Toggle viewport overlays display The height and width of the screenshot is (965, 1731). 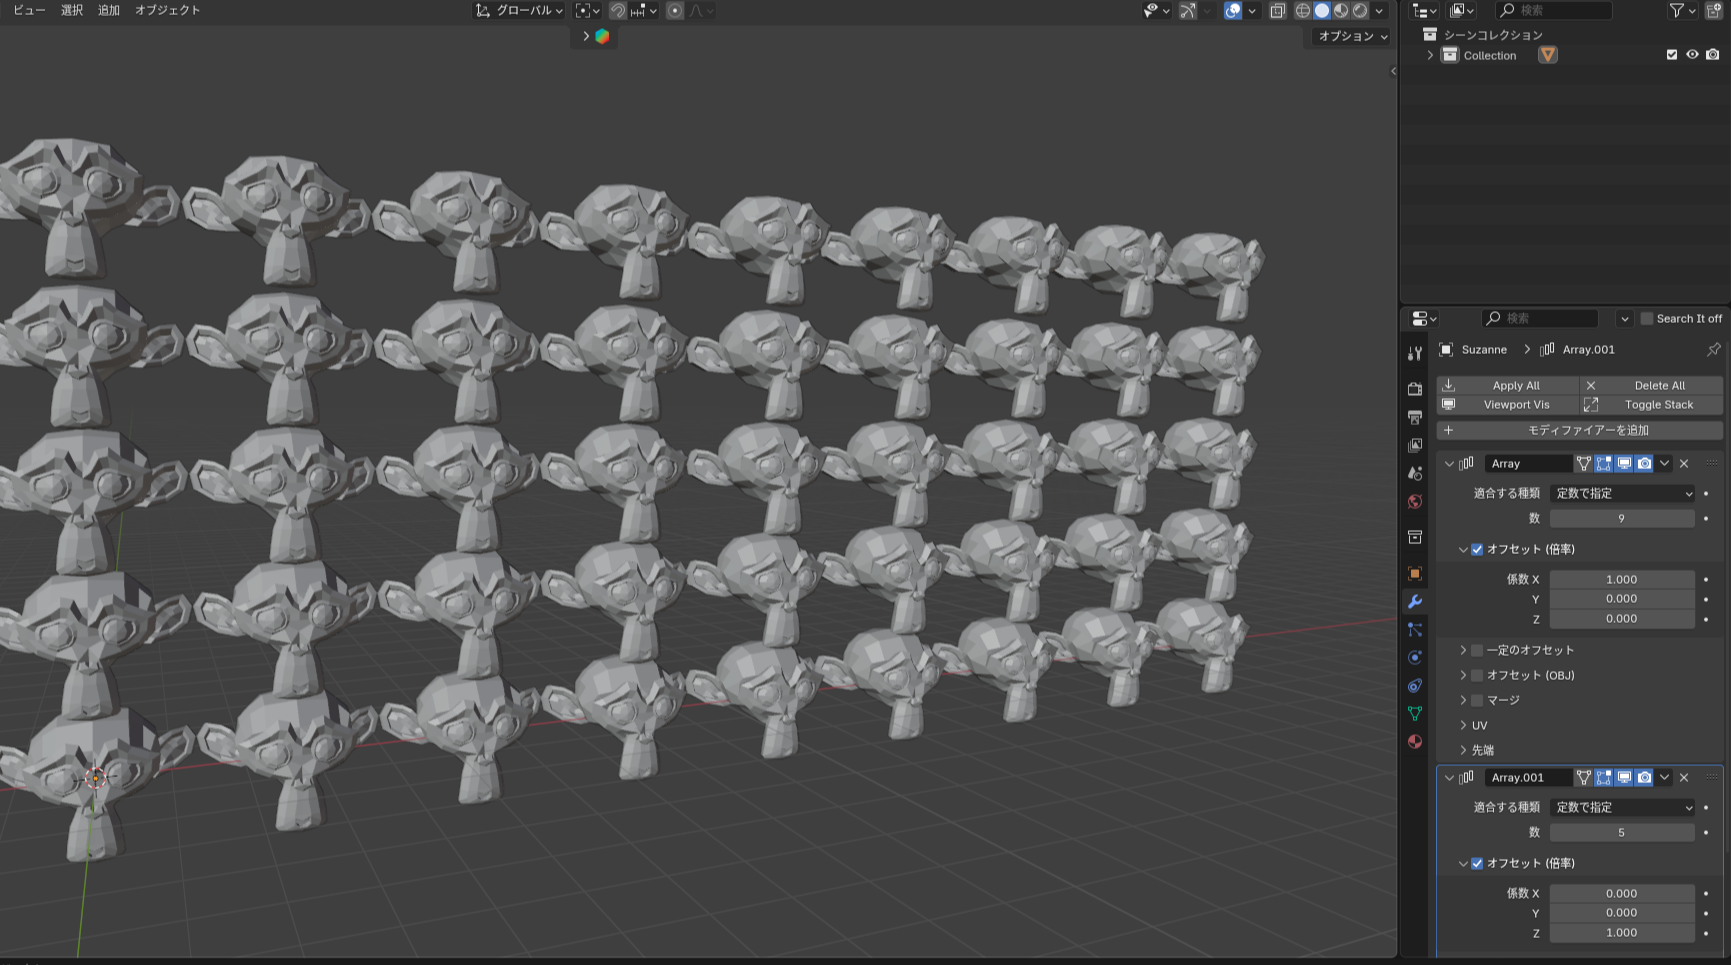coord(1233,10)
